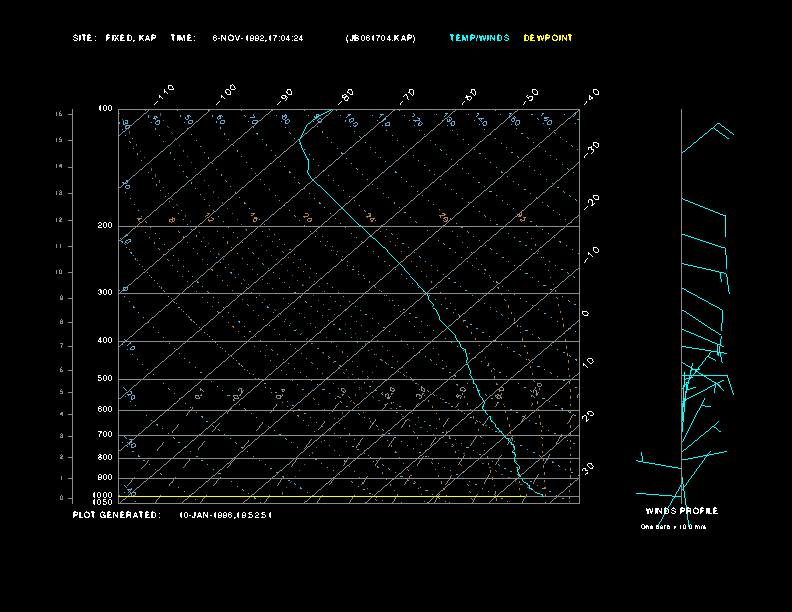The image size is (792, 612).
Task: Click the -40 temperature label at top-right corner
Action: tap(590, 95)
